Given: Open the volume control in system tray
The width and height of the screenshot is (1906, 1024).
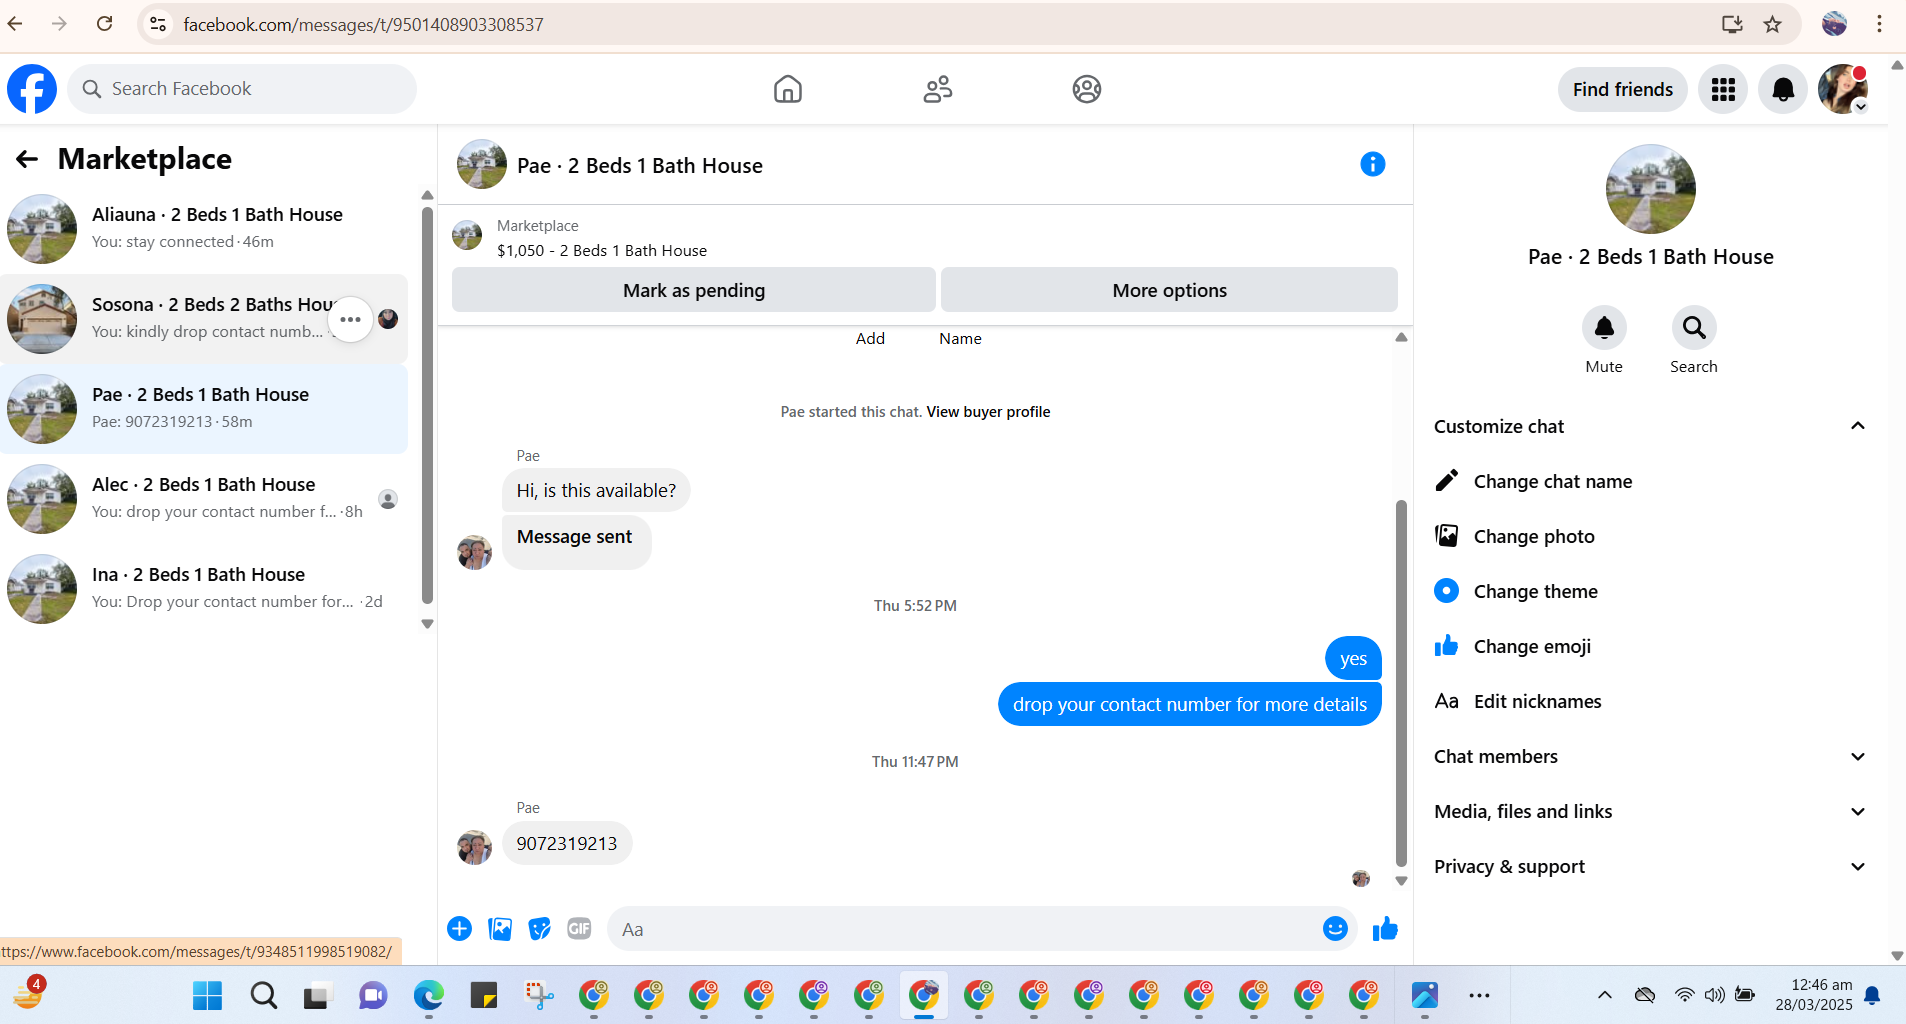Looking at the screenshot, I should 1715,995.
